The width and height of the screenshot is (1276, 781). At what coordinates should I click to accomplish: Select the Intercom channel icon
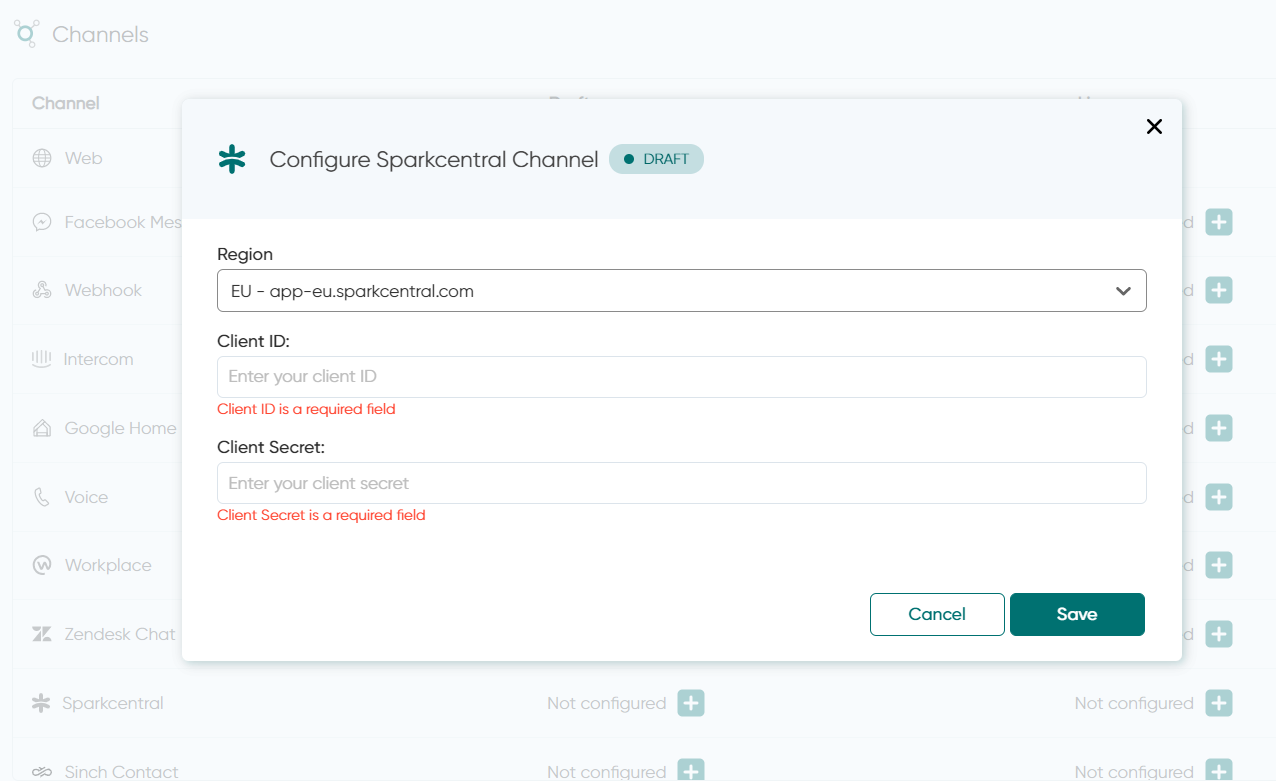(41, 359)
